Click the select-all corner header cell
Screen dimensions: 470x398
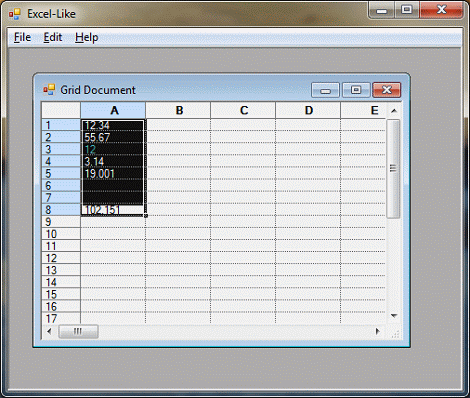pyautogui.click(x=61, y=110)
